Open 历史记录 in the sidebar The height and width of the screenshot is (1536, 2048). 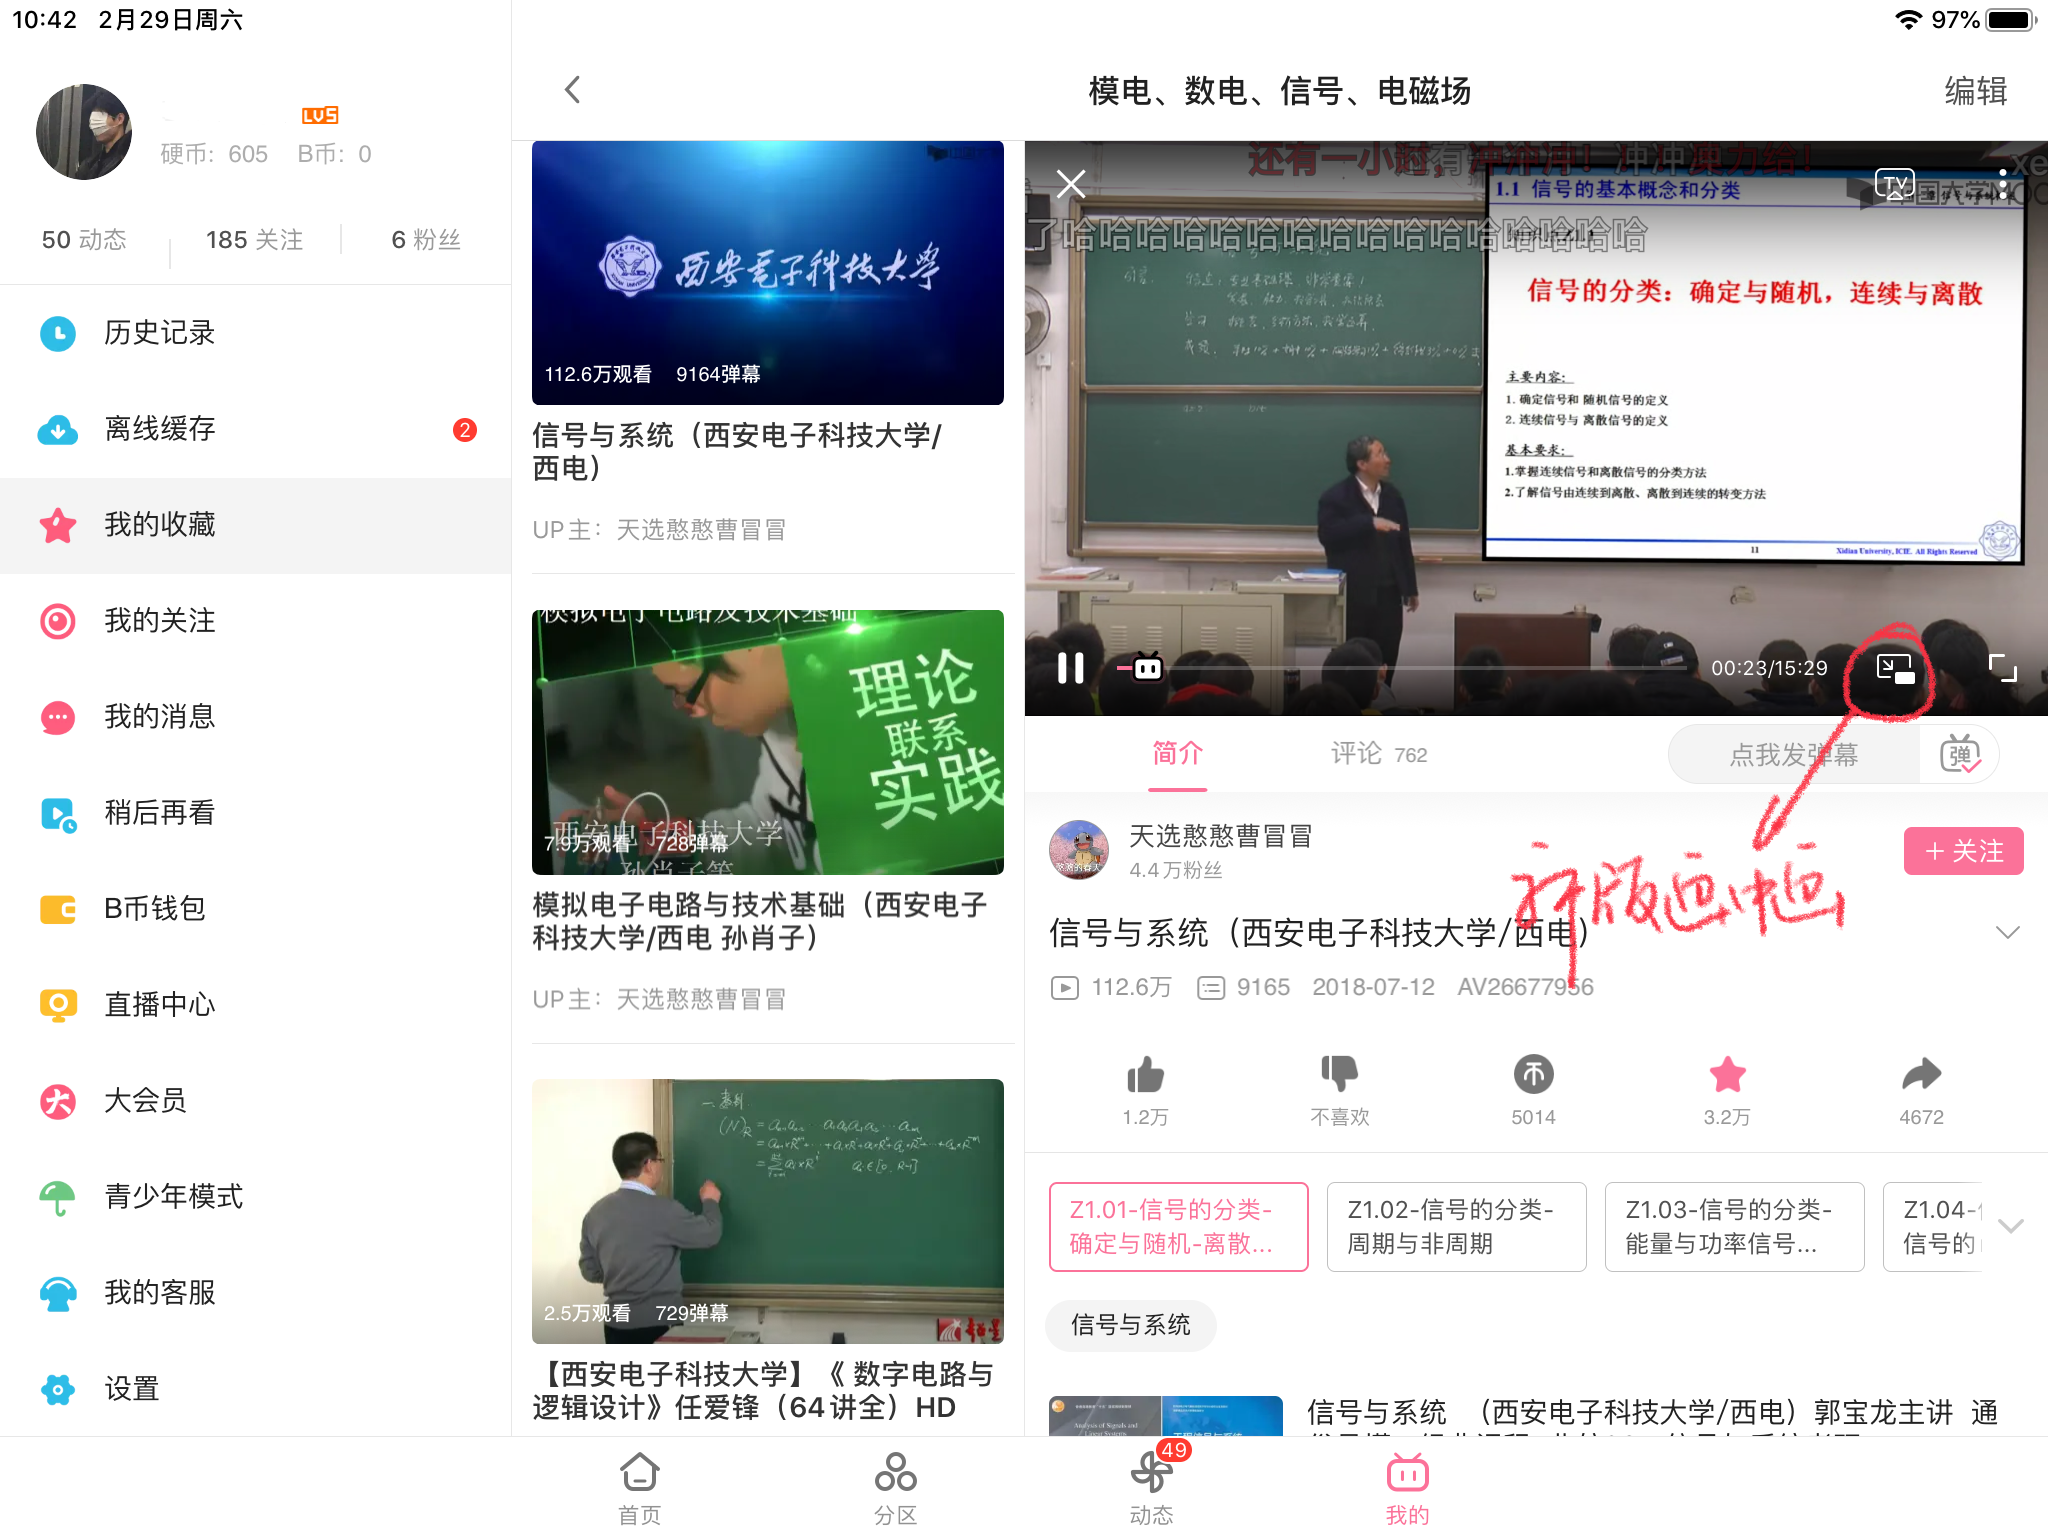click(x=160, y=333)
